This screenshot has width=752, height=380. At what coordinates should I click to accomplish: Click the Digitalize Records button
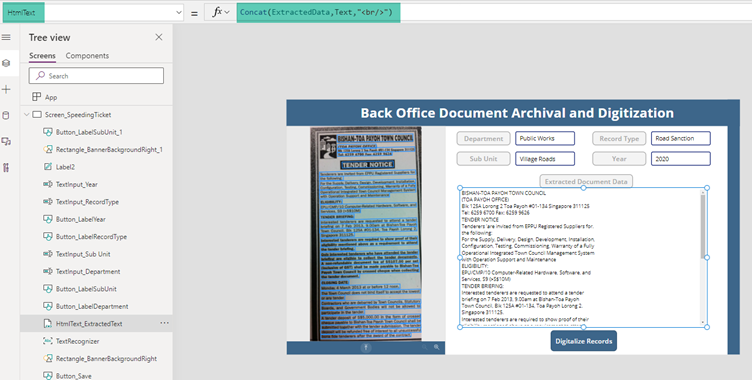point(584,341)
